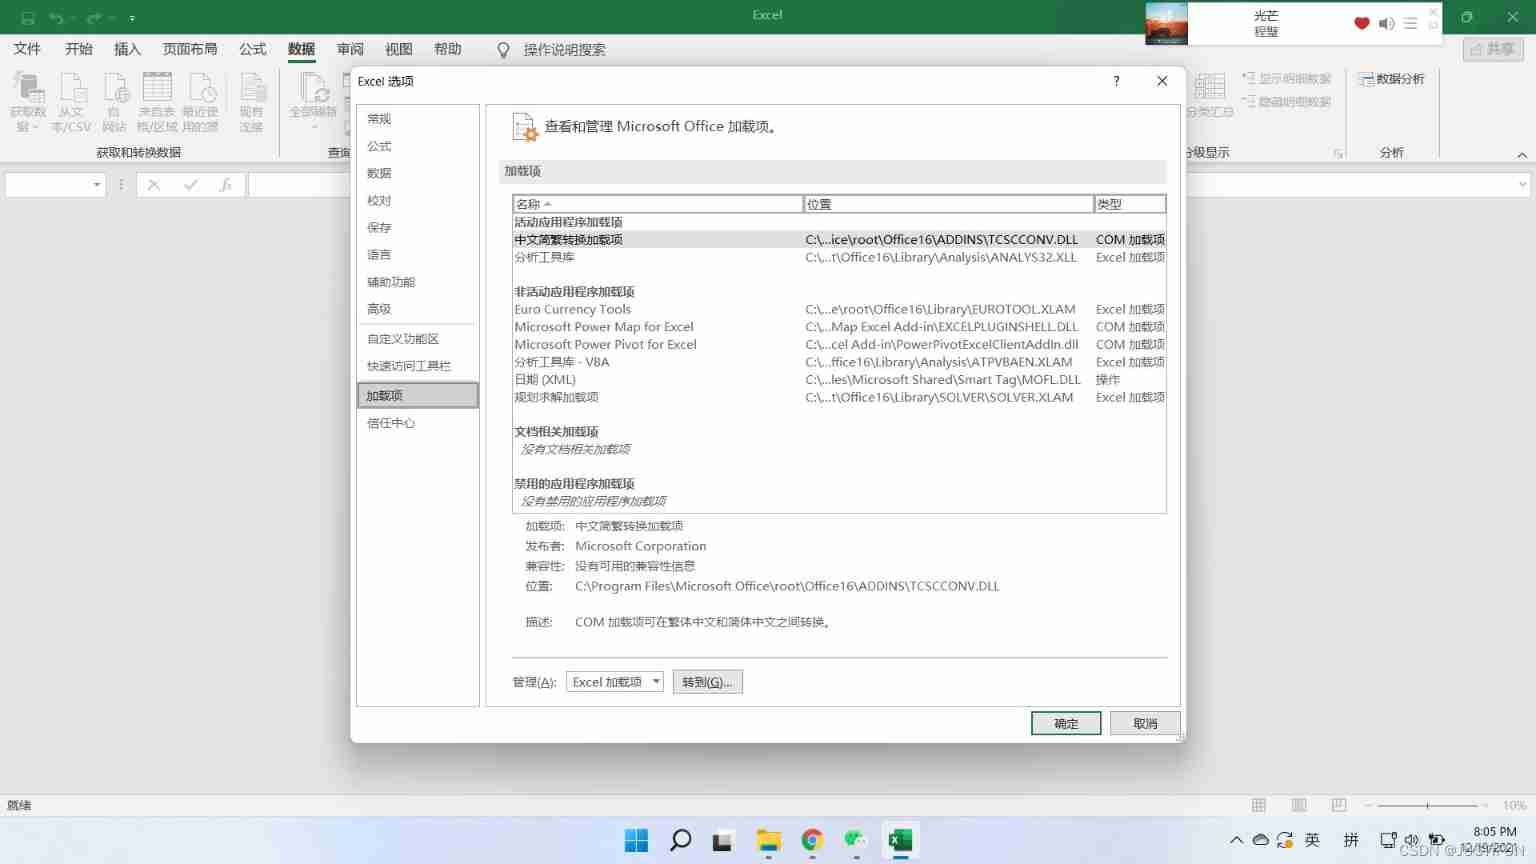
Task: Click Show Detail (显示明细数据) in ribbon
Action: click(x=1287, y=79)
